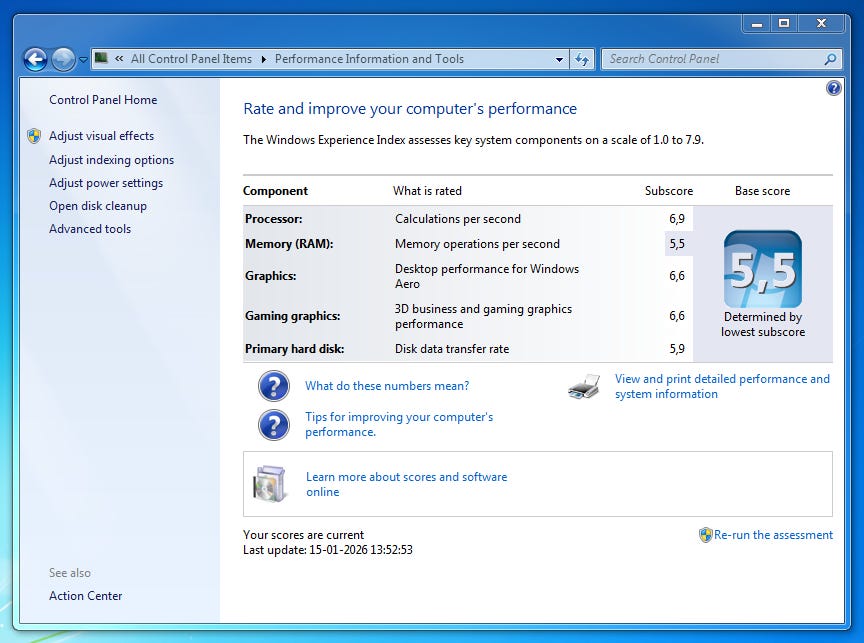864x643 pixels.
Task: Click the Base score column header
Action: (x=763, y=191)
